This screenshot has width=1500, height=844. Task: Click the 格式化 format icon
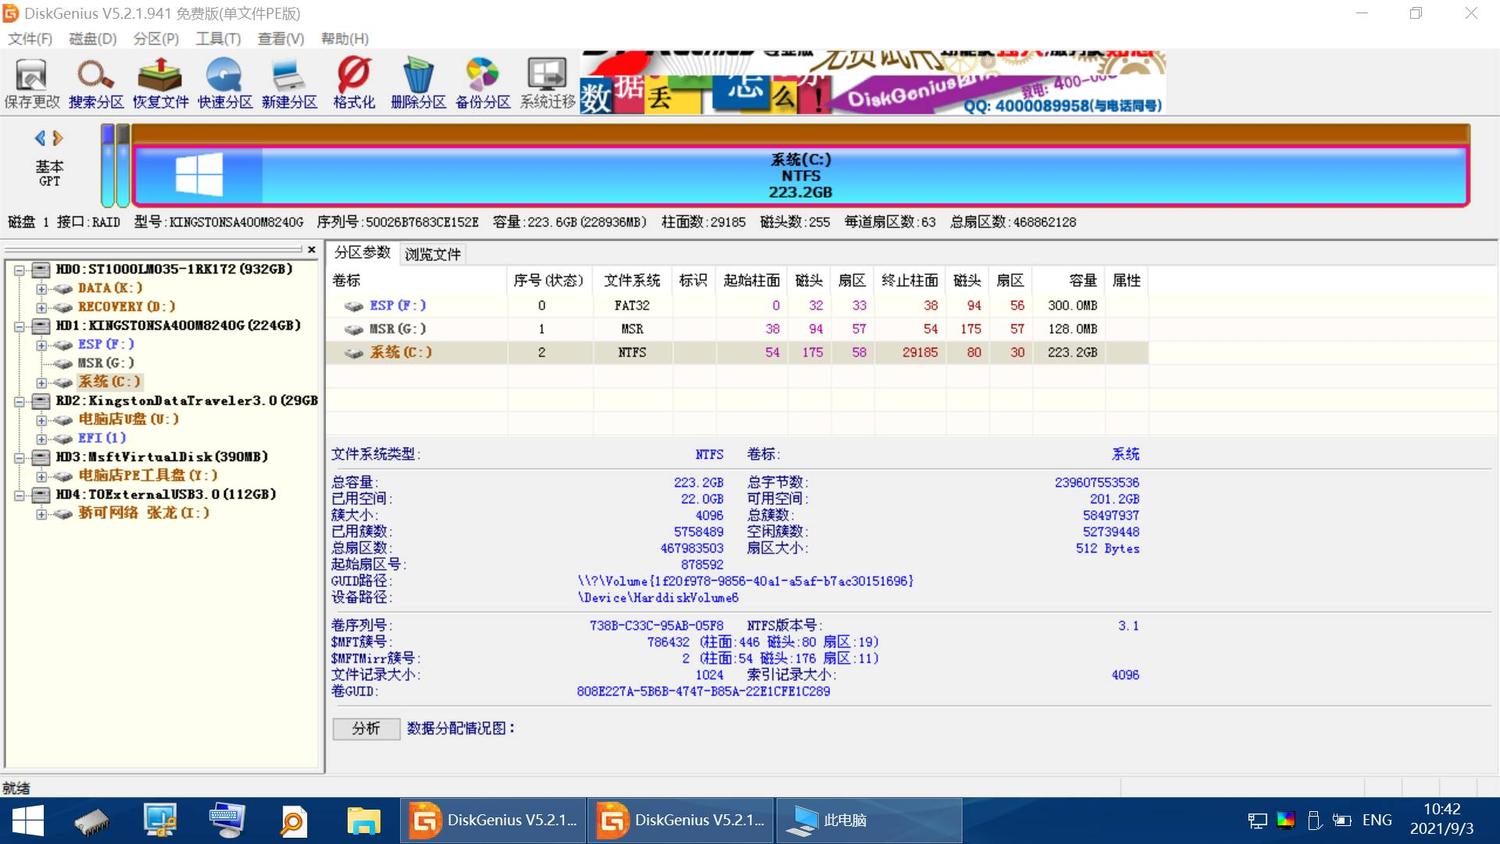[x=354, y=83]
